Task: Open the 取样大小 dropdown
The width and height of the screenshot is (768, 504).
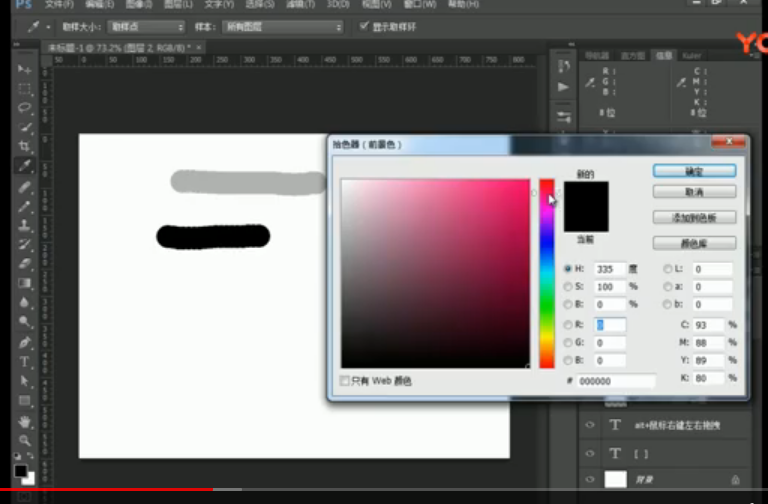Action: [146, 27]
